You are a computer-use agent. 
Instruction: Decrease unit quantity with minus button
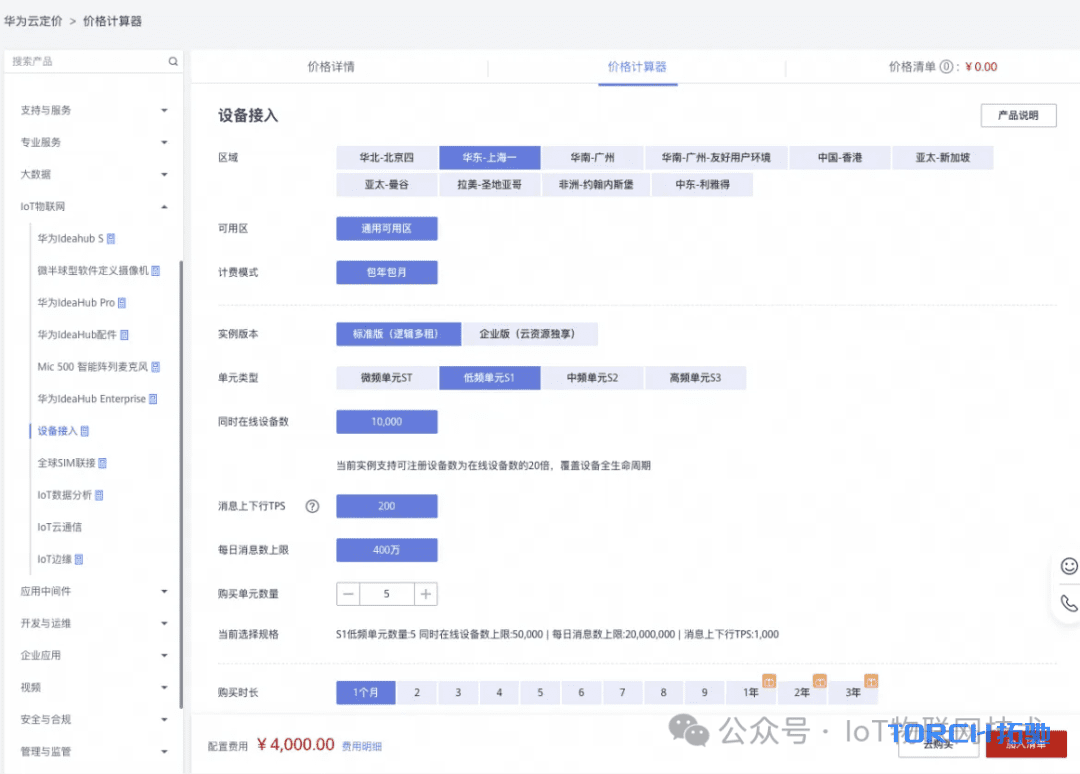click(x=348, y=594)
